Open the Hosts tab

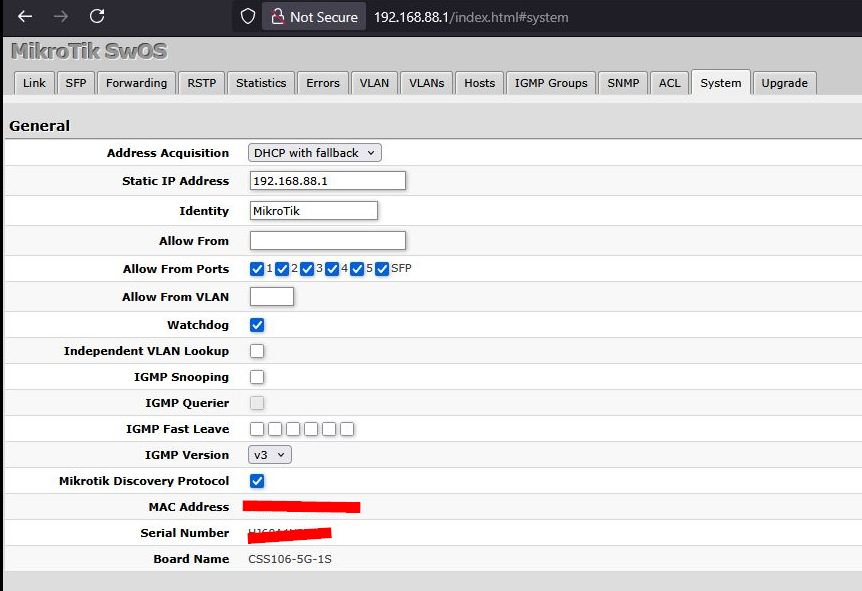(x=479, y=83)
